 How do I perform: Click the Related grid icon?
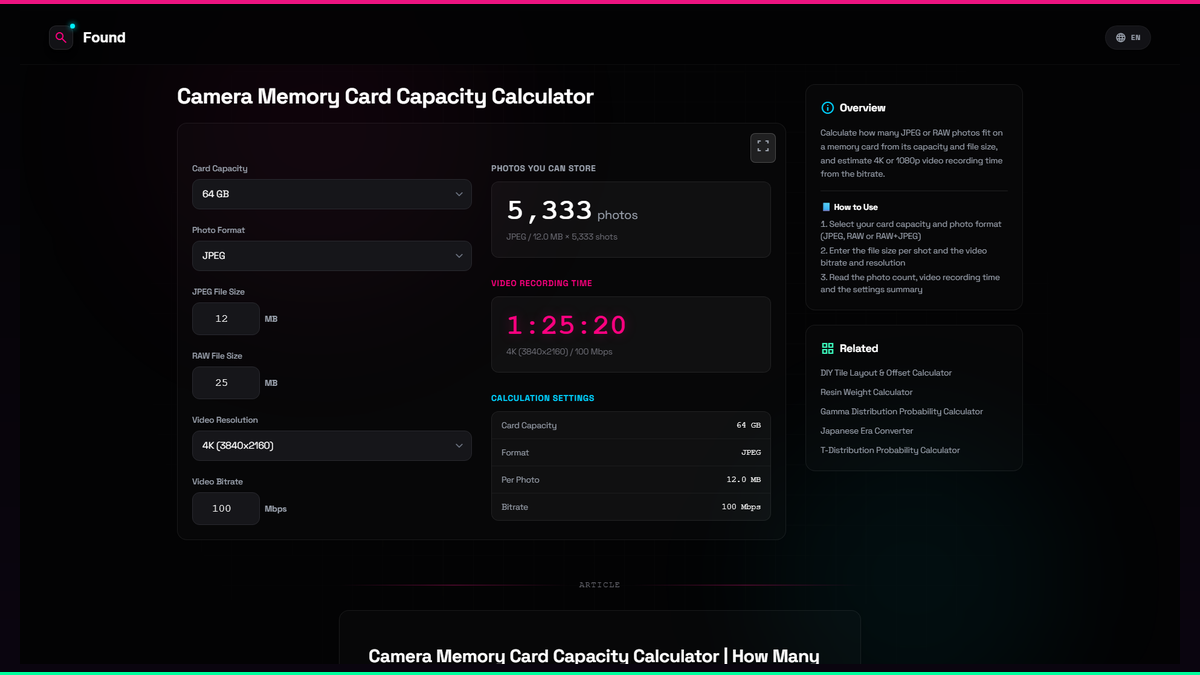pos(827,349)
